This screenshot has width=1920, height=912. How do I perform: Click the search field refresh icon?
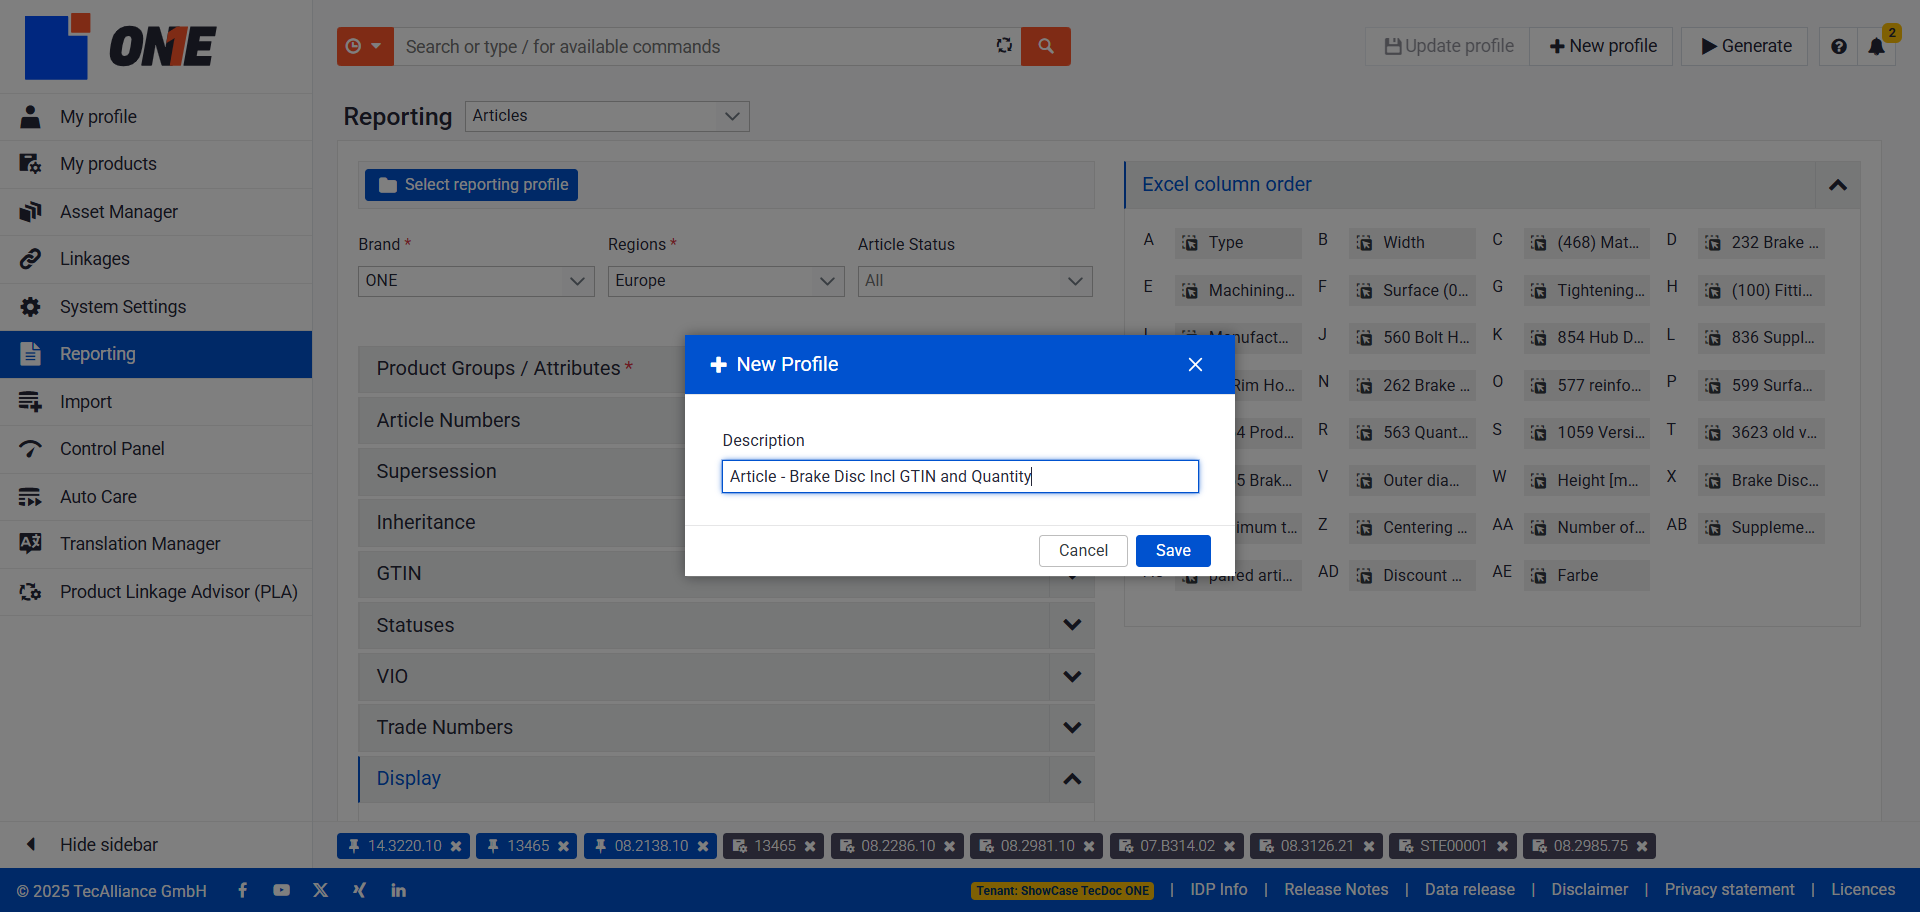coord(1004,46)
